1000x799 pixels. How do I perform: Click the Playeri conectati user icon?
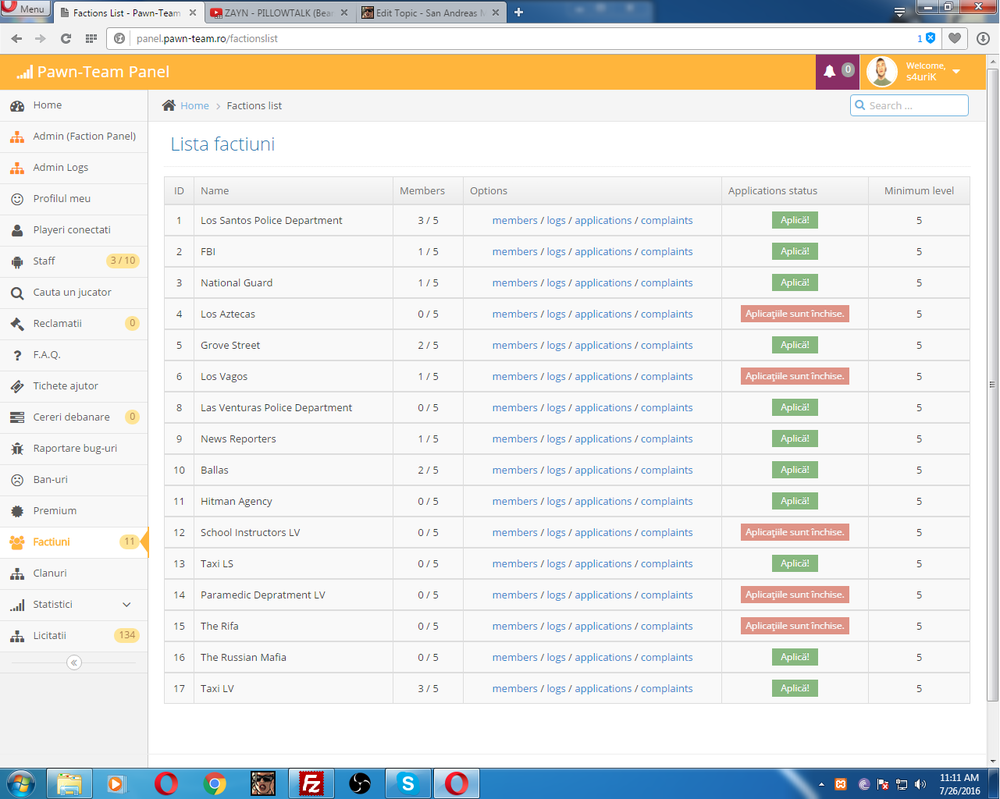(x=17, y=230)
